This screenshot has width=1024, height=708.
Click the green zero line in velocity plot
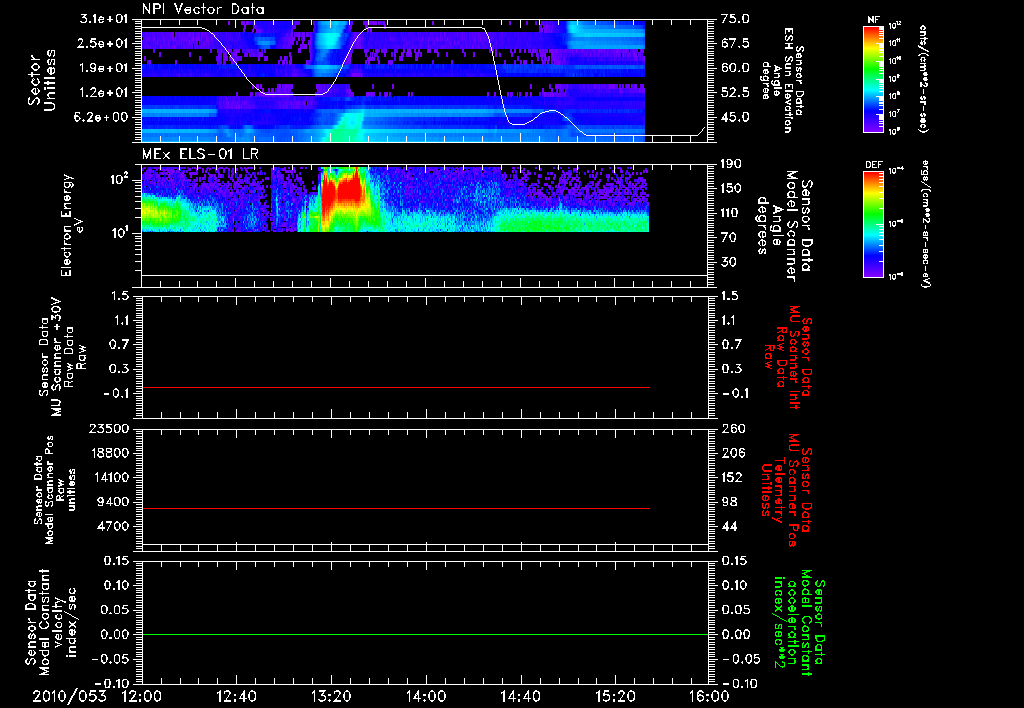(x=425, y=634)
